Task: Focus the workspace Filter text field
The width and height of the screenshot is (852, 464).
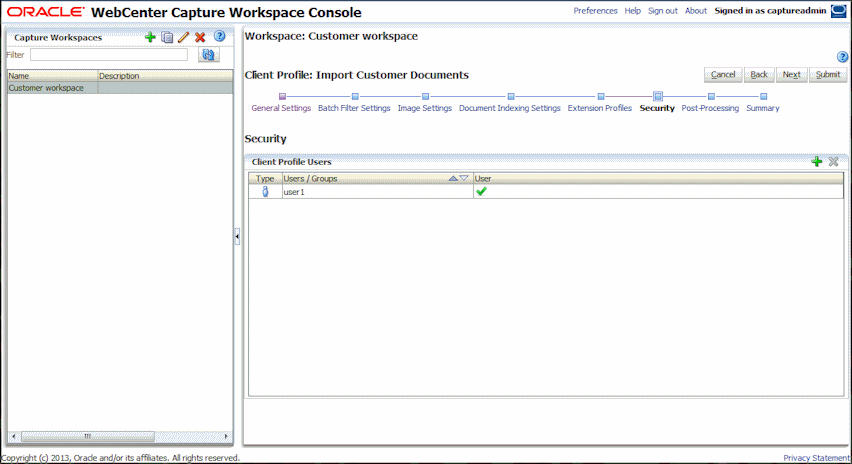Action: (x=109, y=55)
